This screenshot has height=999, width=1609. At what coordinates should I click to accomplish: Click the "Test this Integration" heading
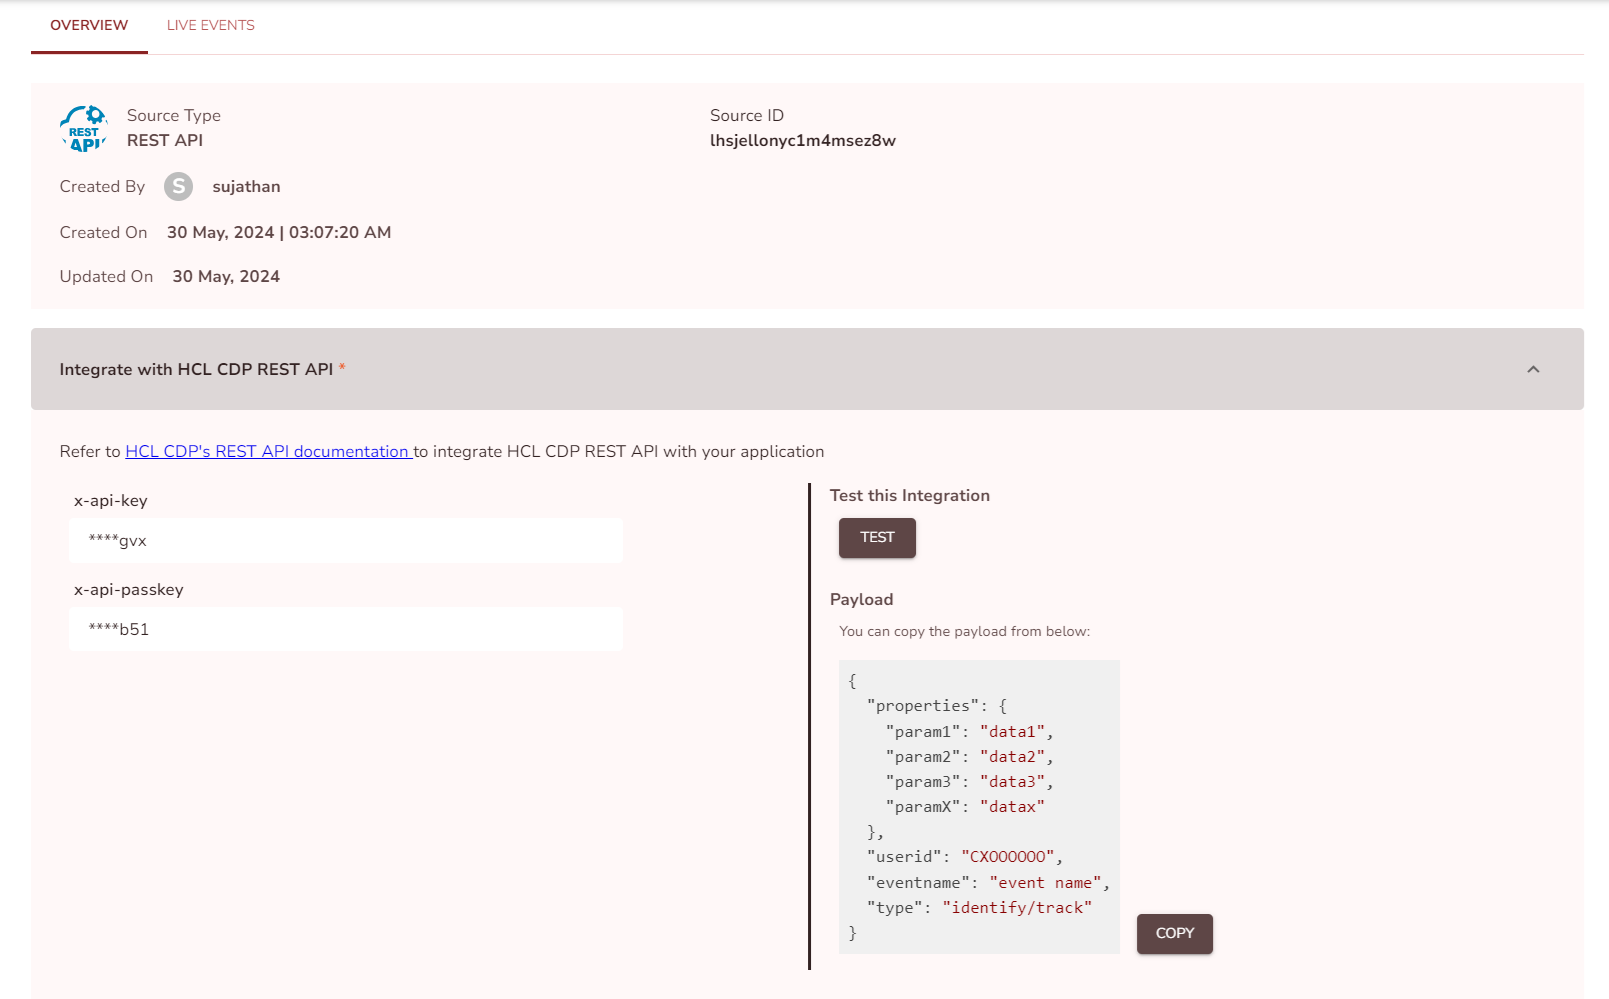point(910,495)
